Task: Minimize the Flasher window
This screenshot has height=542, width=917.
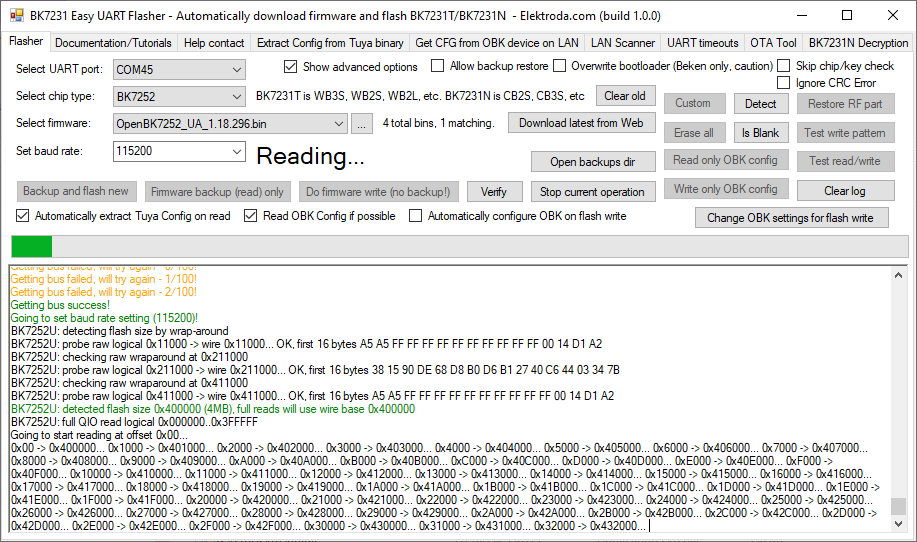Action: [x=801, y=15]
